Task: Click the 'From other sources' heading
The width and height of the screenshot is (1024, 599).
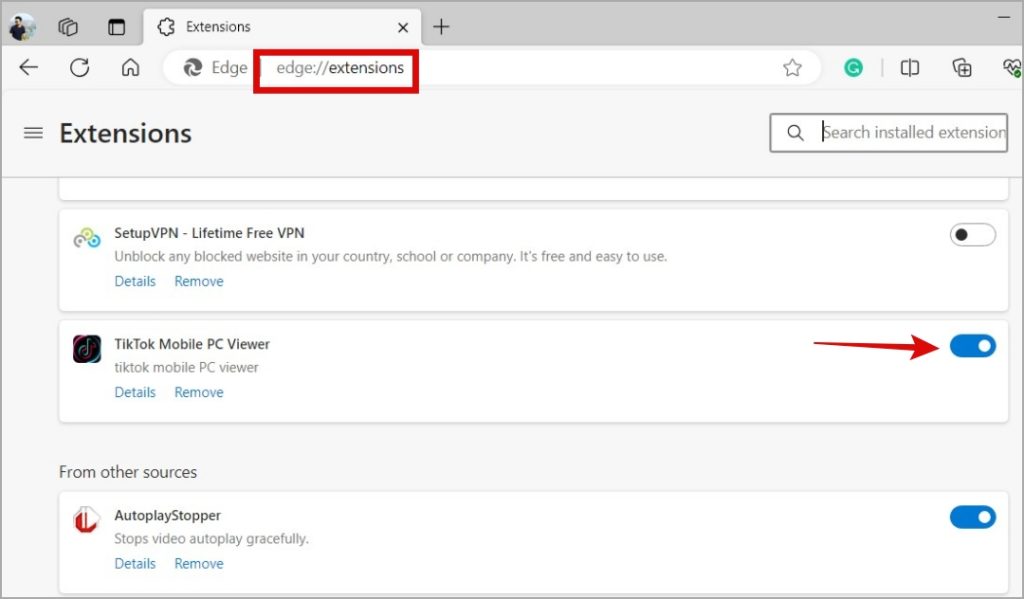Action: [x=128, y=472]
